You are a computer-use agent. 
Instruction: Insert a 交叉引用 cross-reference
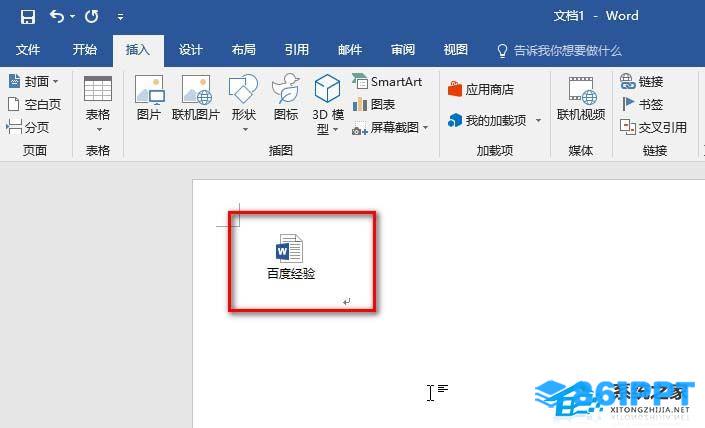(x=653, y=128)
